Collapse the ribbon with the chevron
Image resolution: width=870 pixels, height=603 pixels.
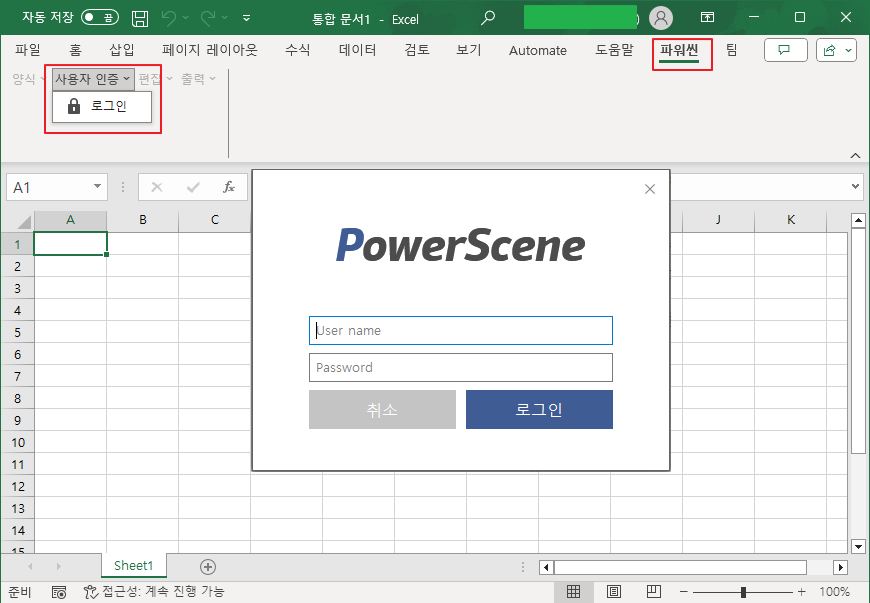click(855, 156)
